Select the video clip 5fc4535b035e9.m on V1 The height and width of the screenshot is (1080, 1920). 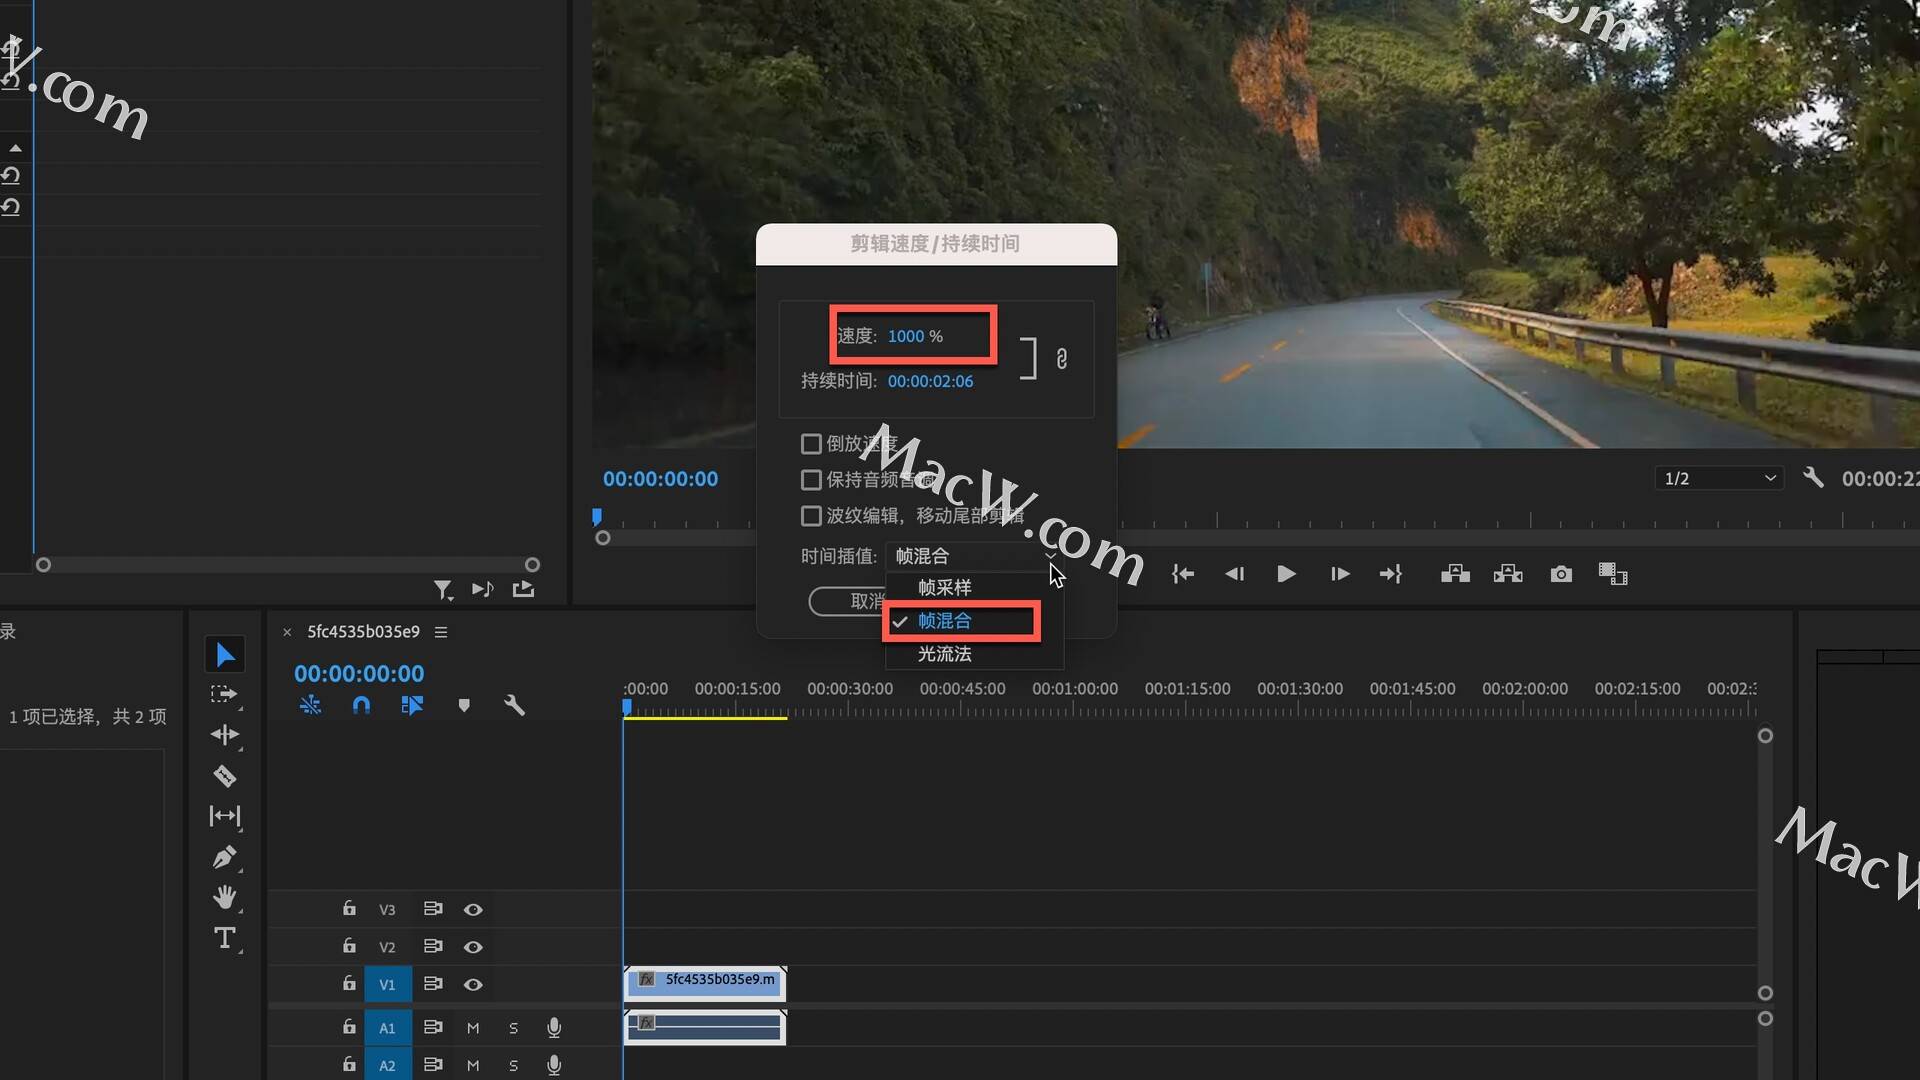[x=705, y=983]
